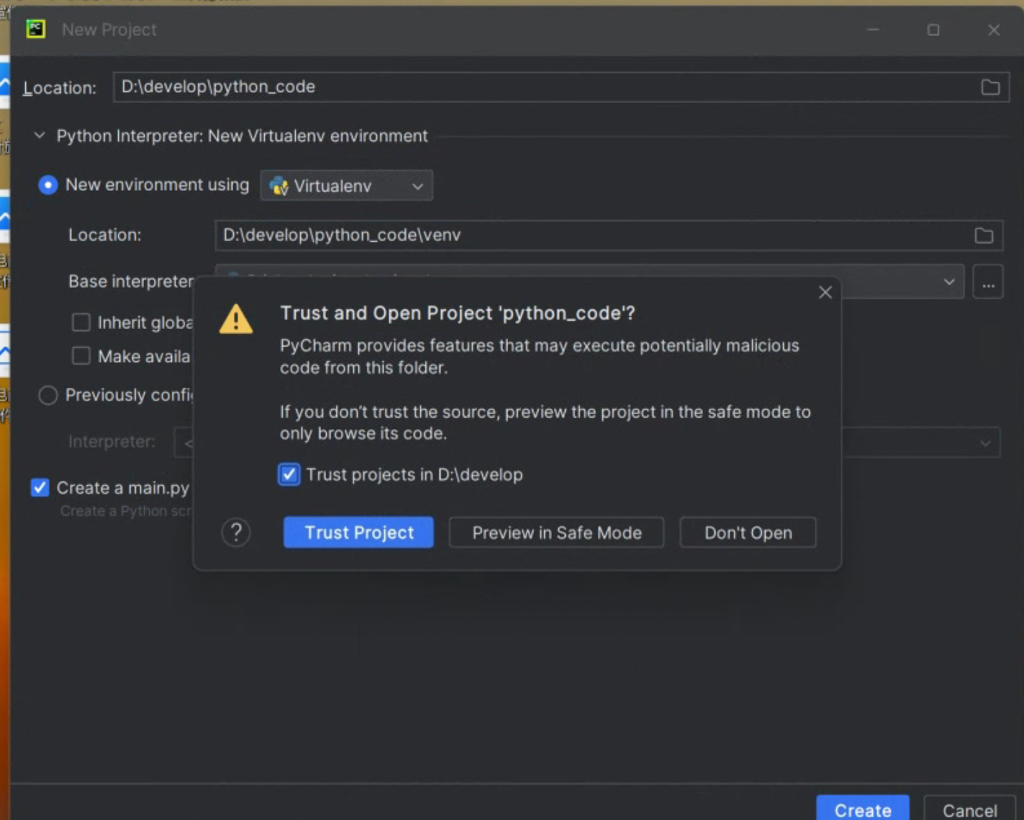Select Previously configured interpreter radio button

pyautogui.click(x=47, y=396)
